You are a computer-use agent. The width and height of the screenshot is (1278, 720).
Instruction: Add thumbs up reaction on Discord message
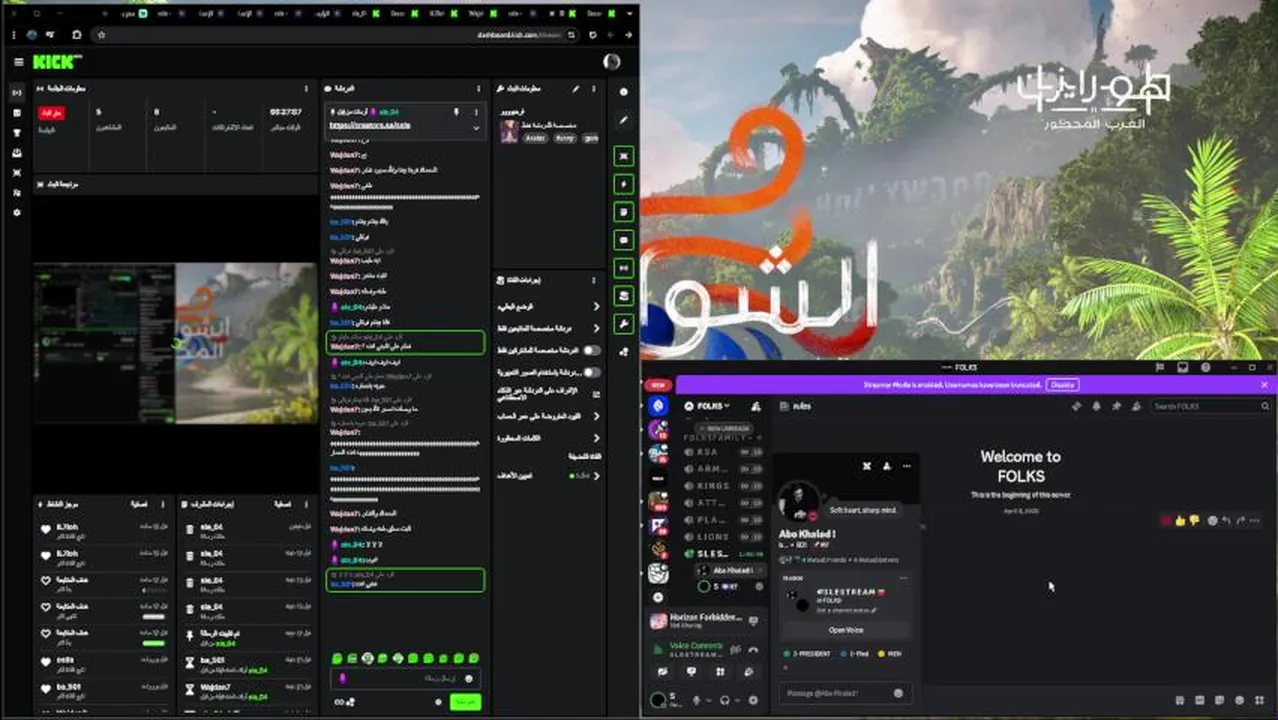pyautogui.click(x=1180, y=520)
